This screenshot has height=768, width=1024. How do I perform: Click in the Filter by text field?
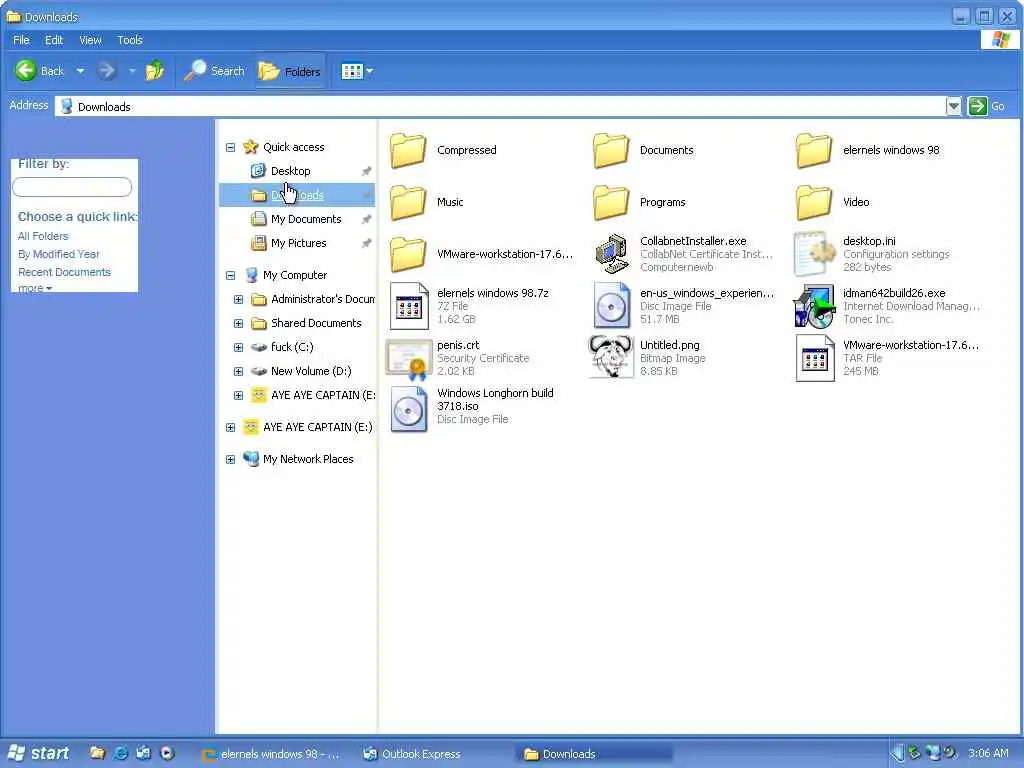pos(72,187)
